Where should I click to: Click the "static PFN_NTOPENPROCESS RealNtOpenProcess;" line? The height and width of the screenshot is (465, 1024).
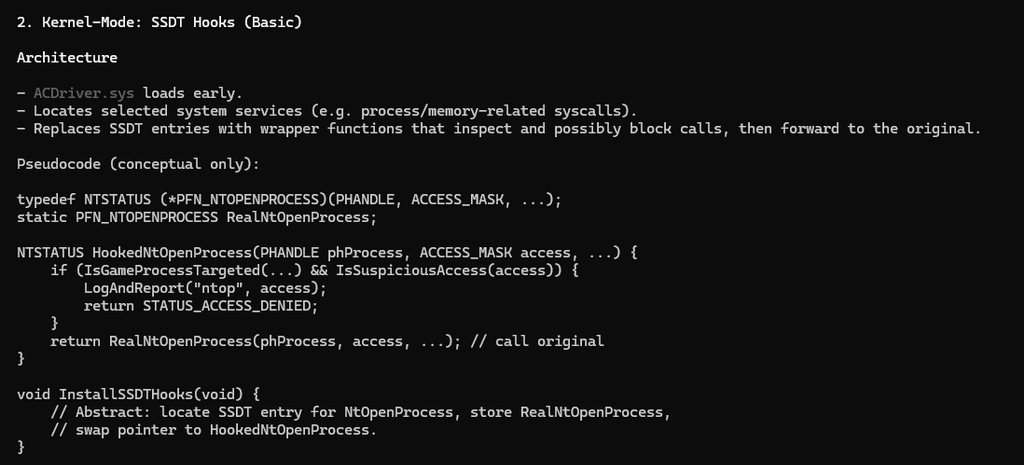point(197,216)
